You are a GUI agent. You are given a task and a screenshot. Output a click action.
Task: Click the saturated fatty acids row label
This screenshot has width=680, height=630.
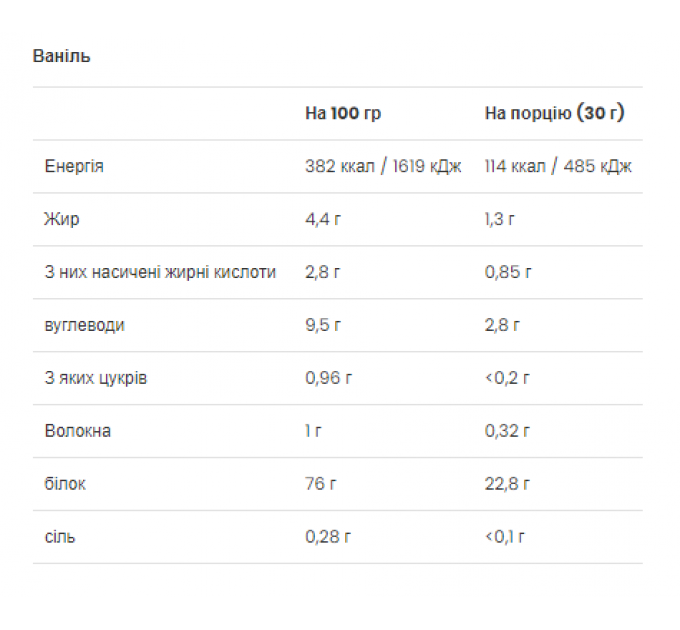(x=160, y=272)
